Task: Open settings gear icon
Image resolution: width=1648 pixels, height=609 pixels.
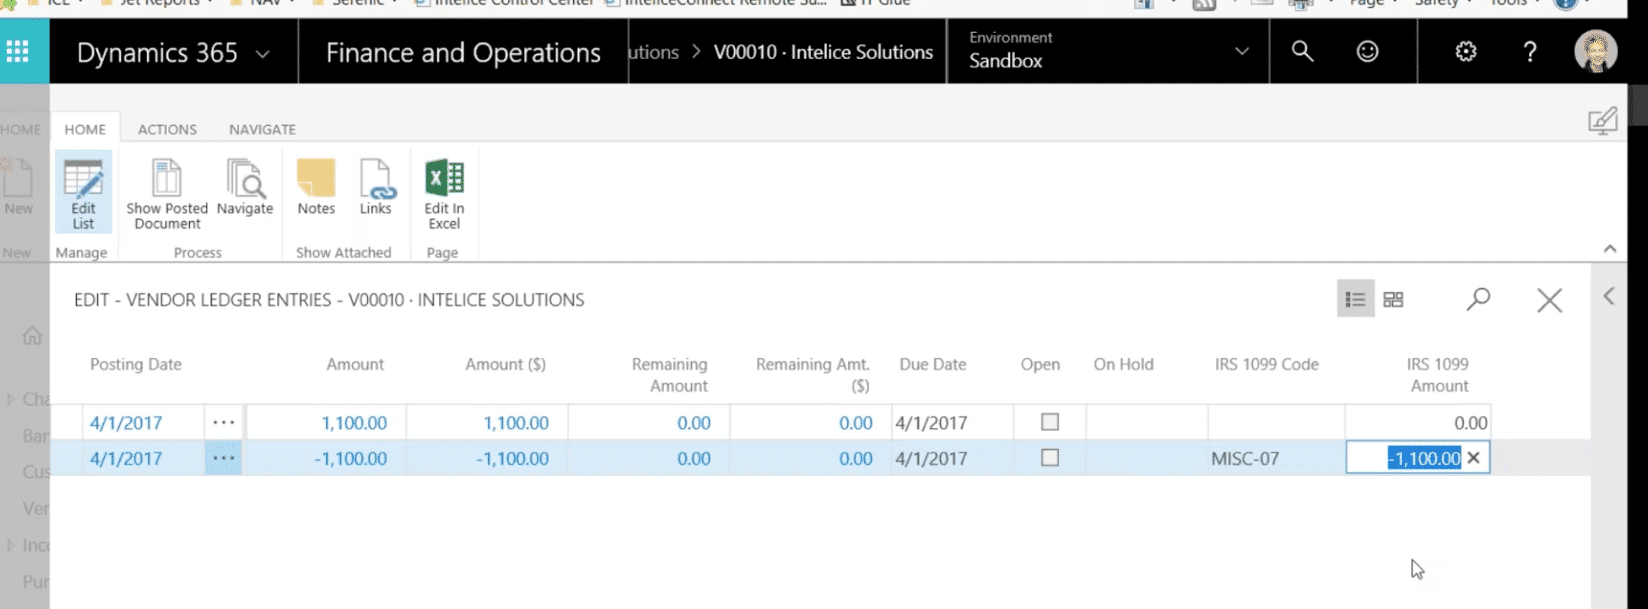Action: (1466, 51)
